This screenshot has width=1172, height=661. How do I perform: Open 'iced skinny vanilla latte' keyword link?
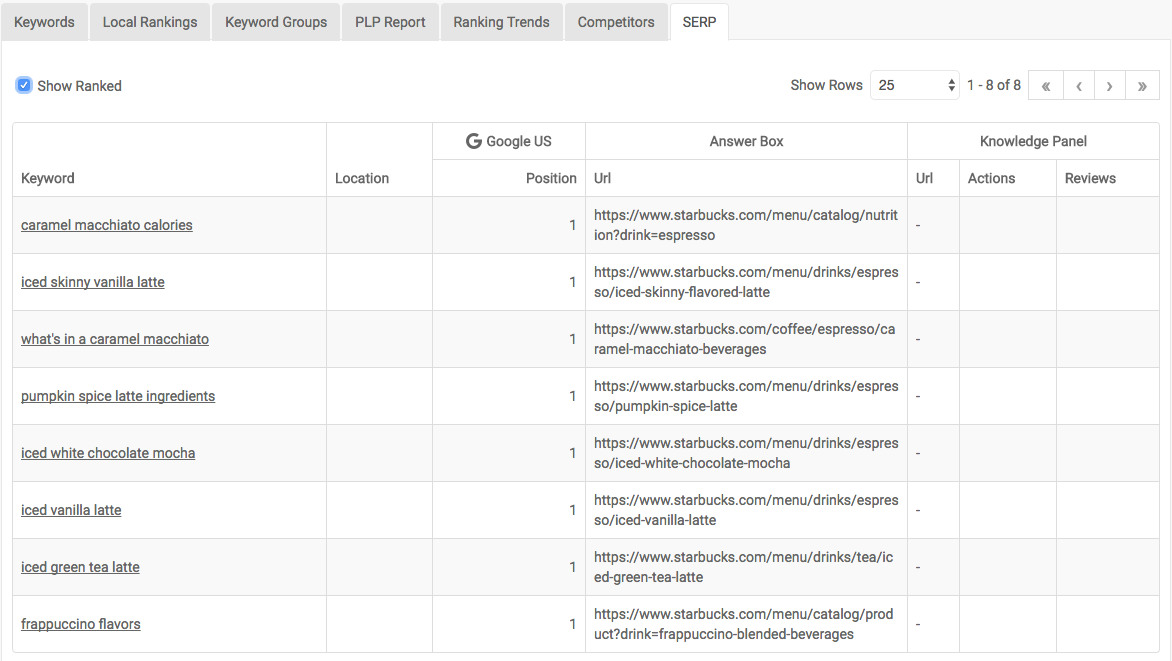point(93,282)
